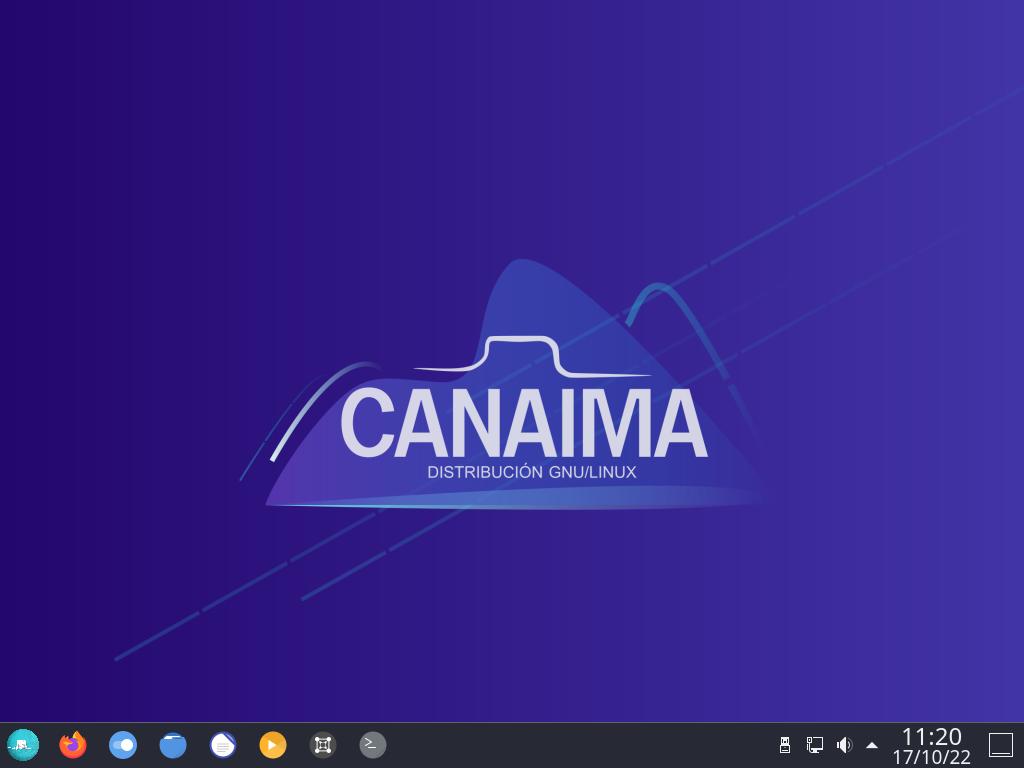Screen dimensions: 1024x768
Task: Expand hidden system tray icons arrow
Action: (872, 745)
